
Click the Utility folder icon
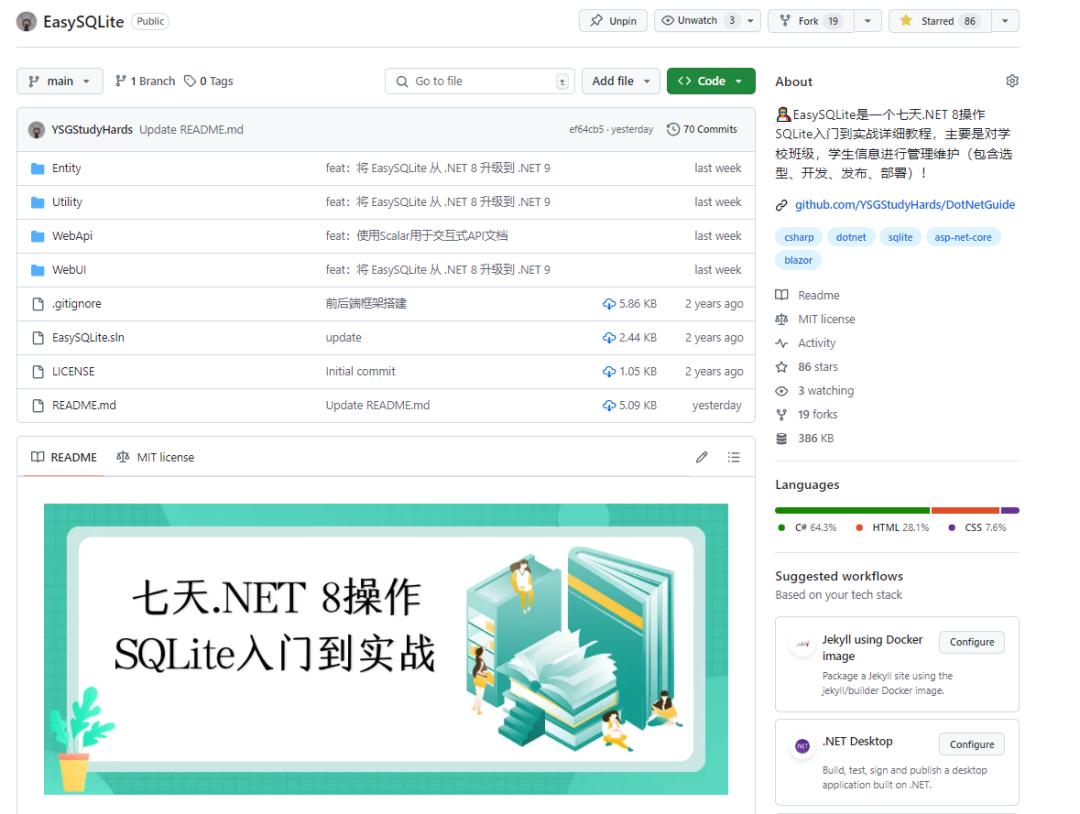tap(38, 202)
